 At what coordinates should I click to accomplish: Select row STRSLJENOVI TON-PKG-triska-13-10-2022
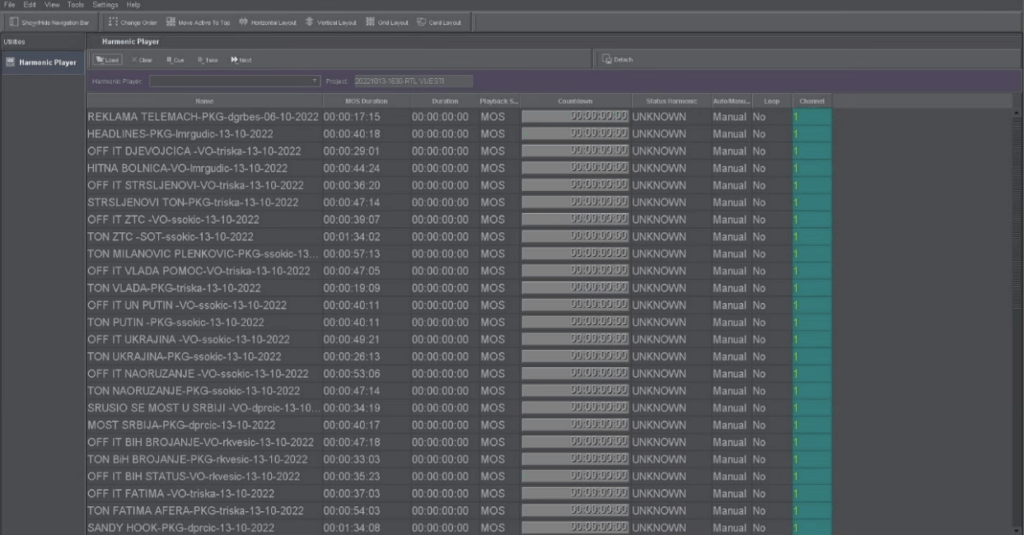[459, 203]
